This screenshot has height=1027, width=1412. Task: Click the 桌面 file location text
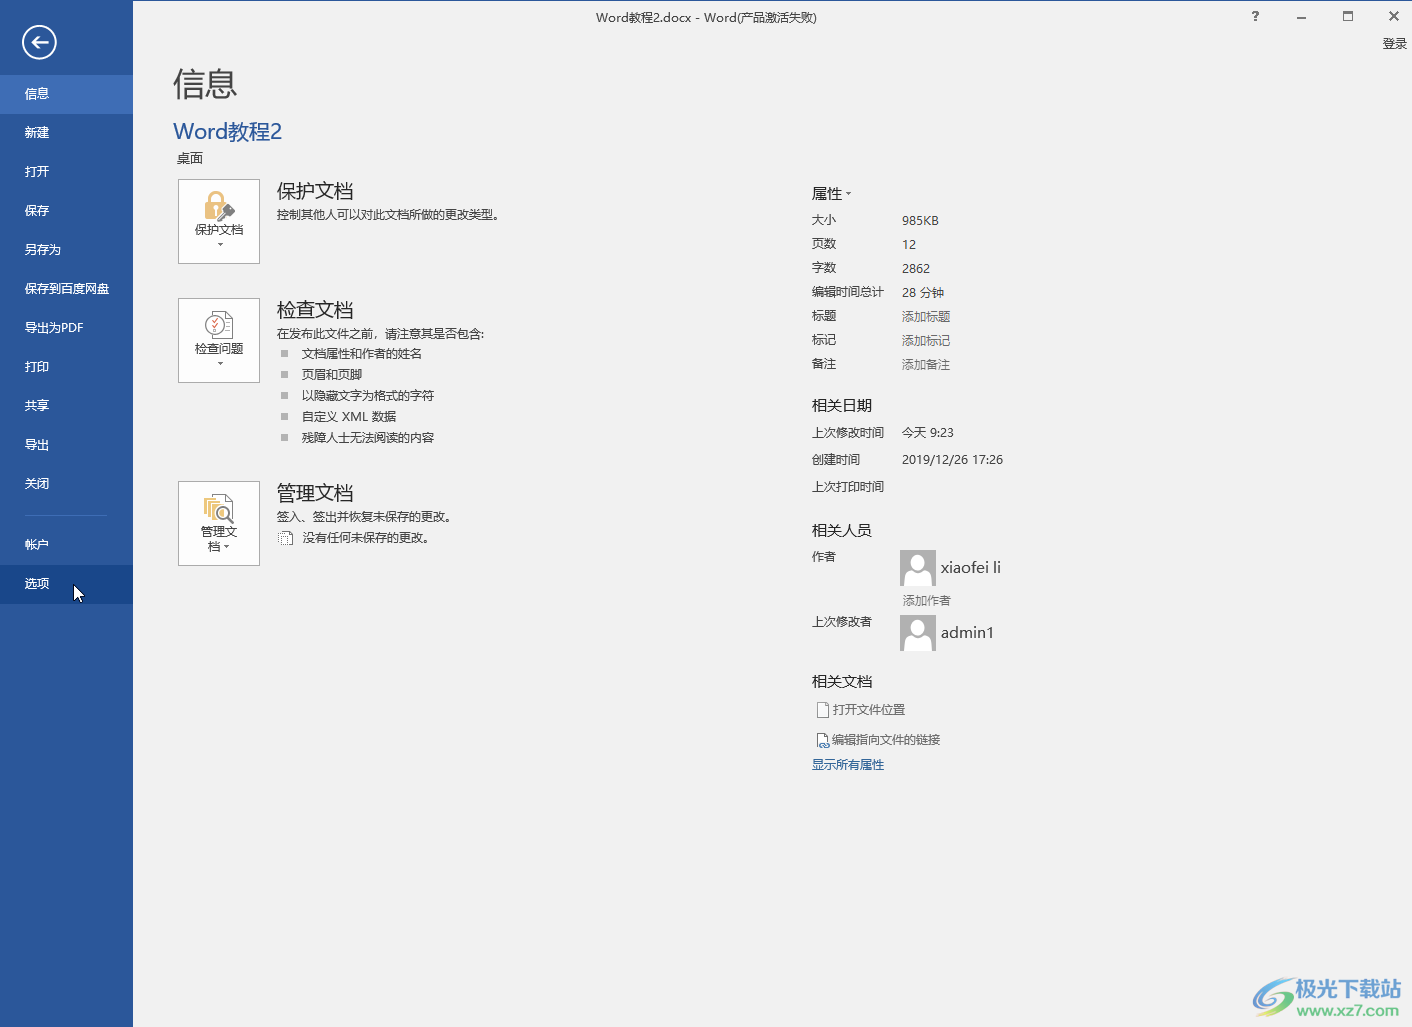point(190,159)
